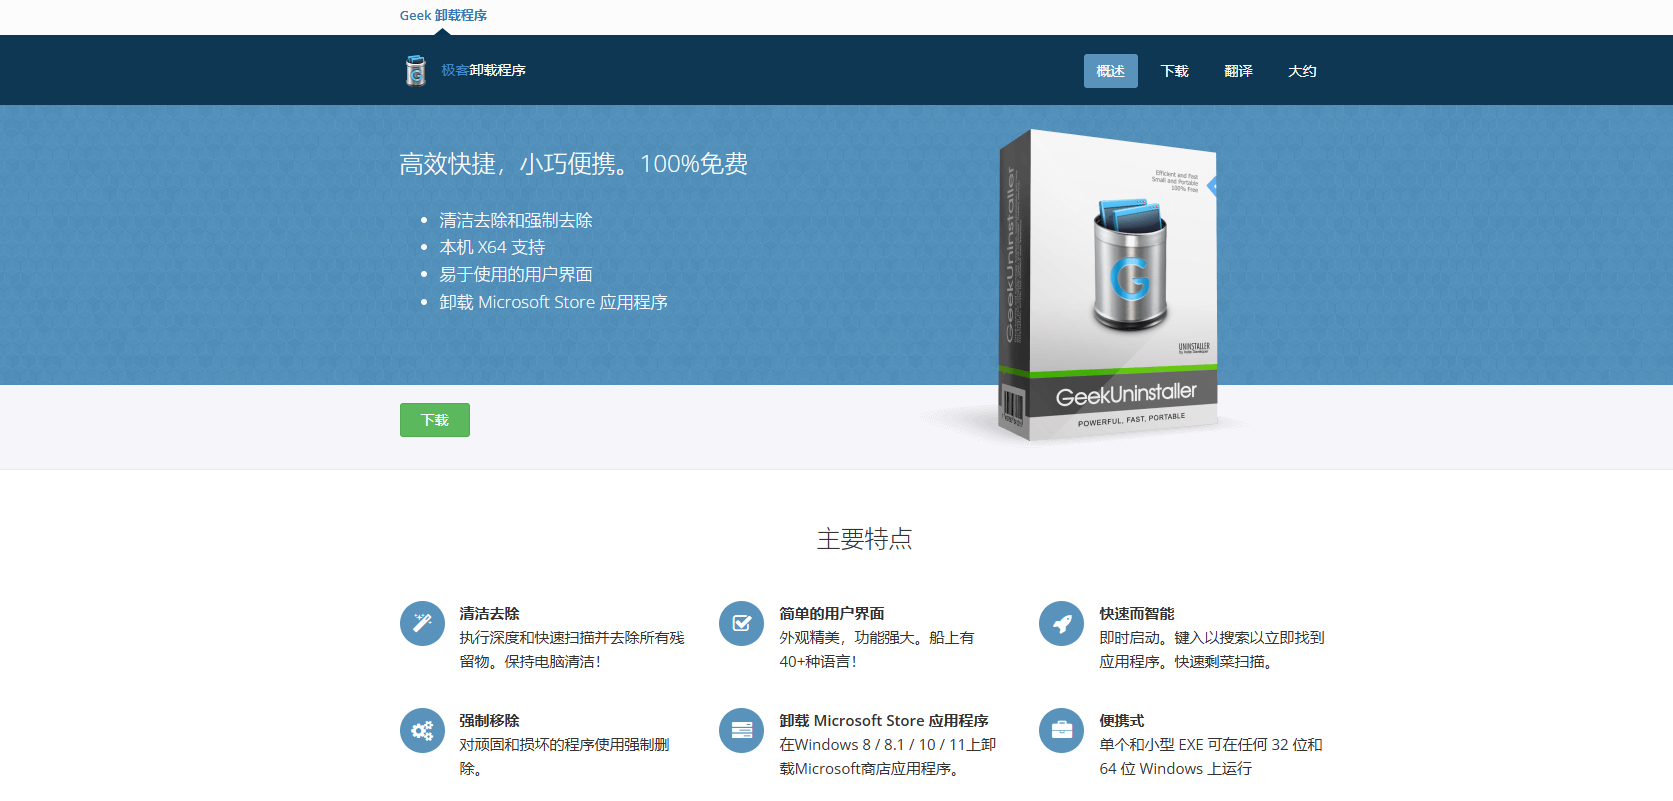Click the briefcase icon for 便携式
The width and height of the screenshot is (1673, 801).
click(x=1062, y=730)
